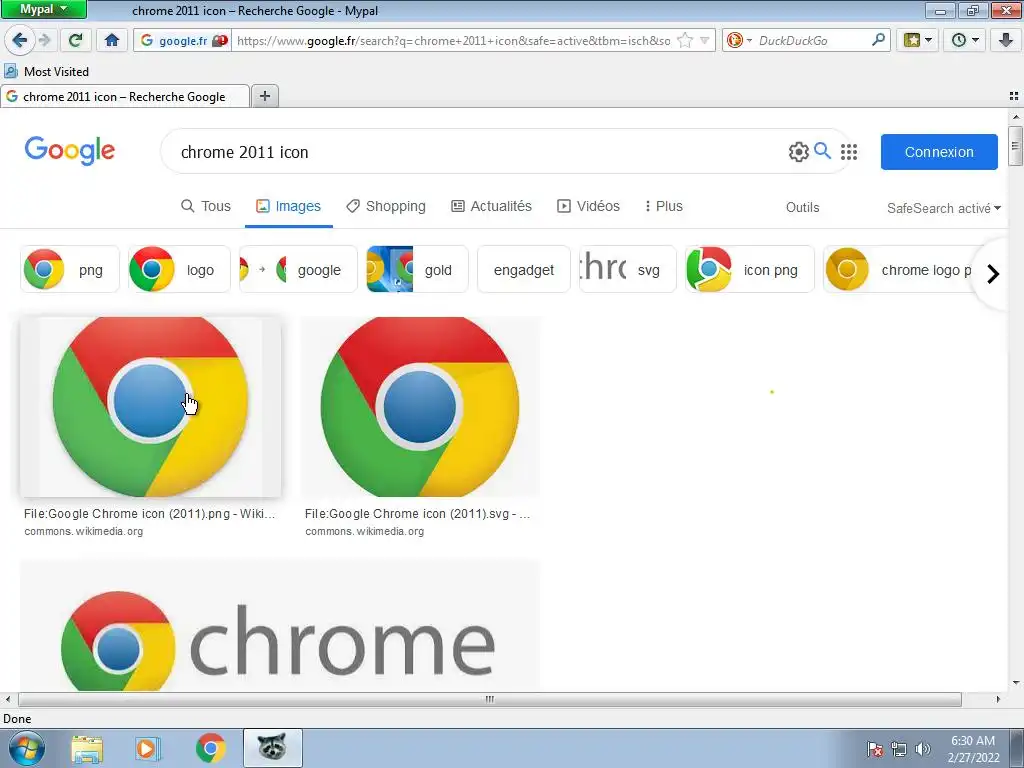
Task: Open the Chrome icon (2011).svg thumbnail
Action: tap(420, 407)
